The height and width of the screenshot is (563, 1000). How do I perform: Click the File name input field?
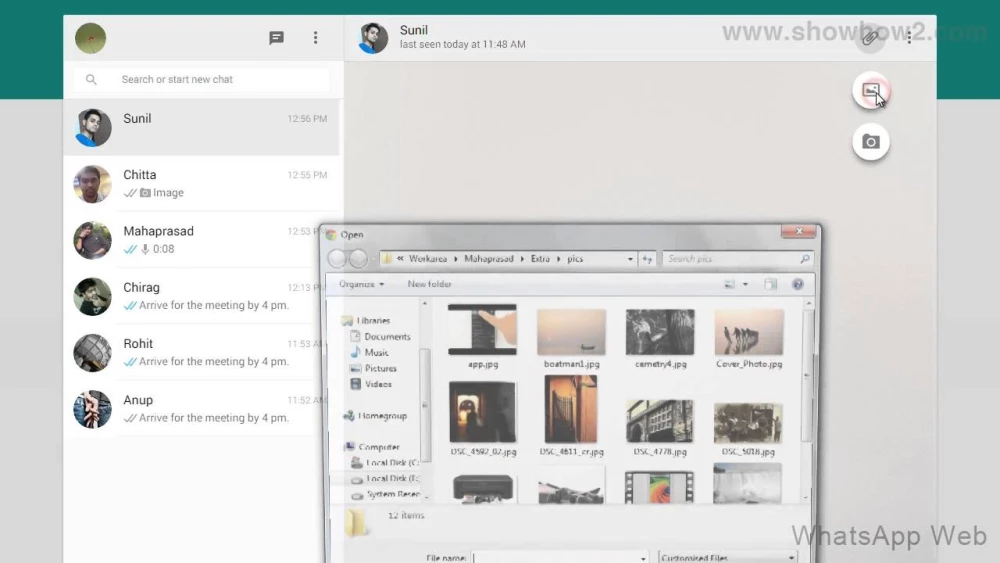(560, 557)
